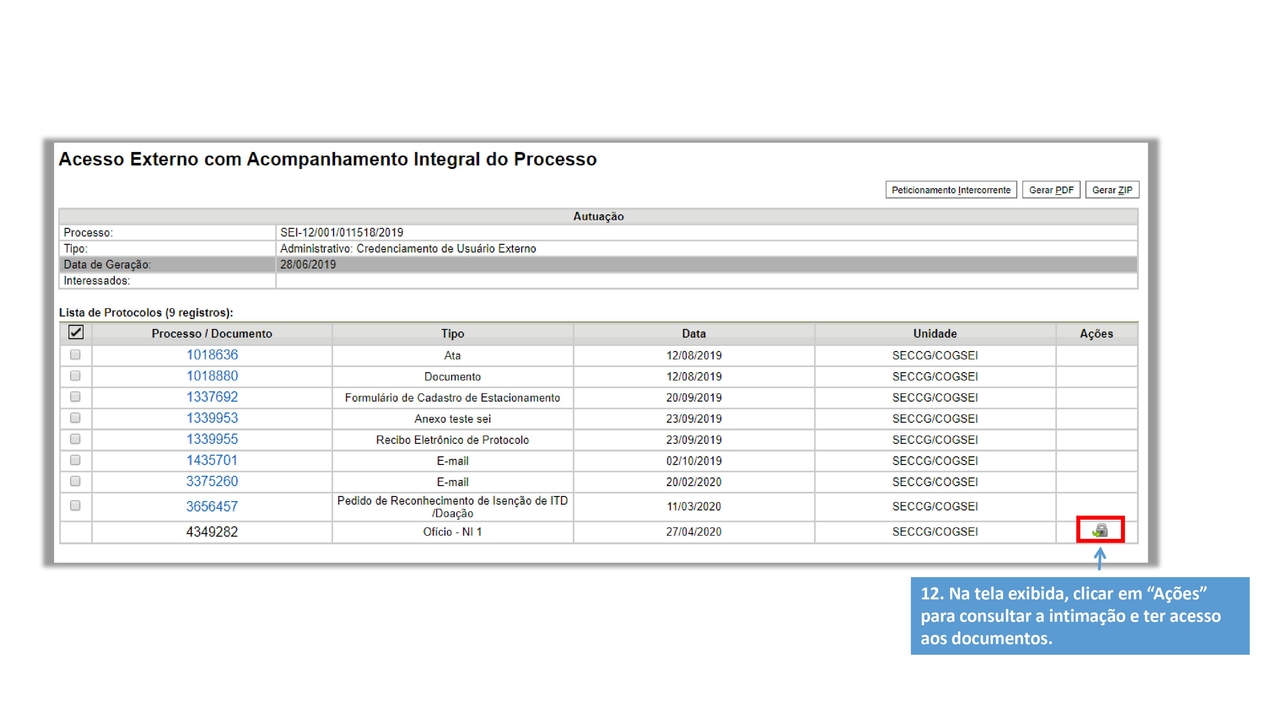Open document link 1018636
Image resolution: width=1280 pixels, height=720 pixels.
(212, 355)
